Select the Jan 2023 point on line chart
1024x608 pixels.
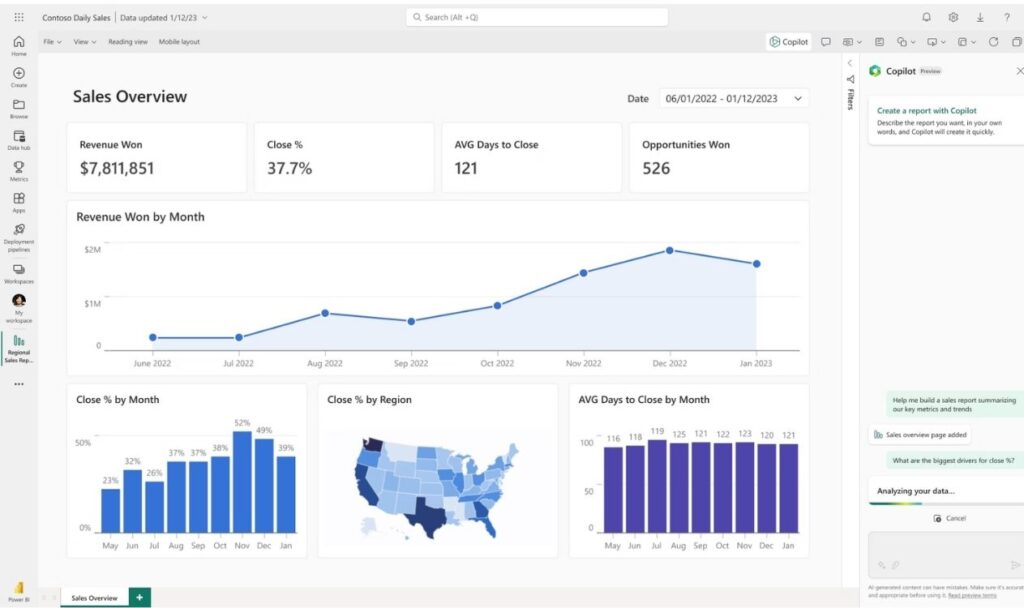756,264
